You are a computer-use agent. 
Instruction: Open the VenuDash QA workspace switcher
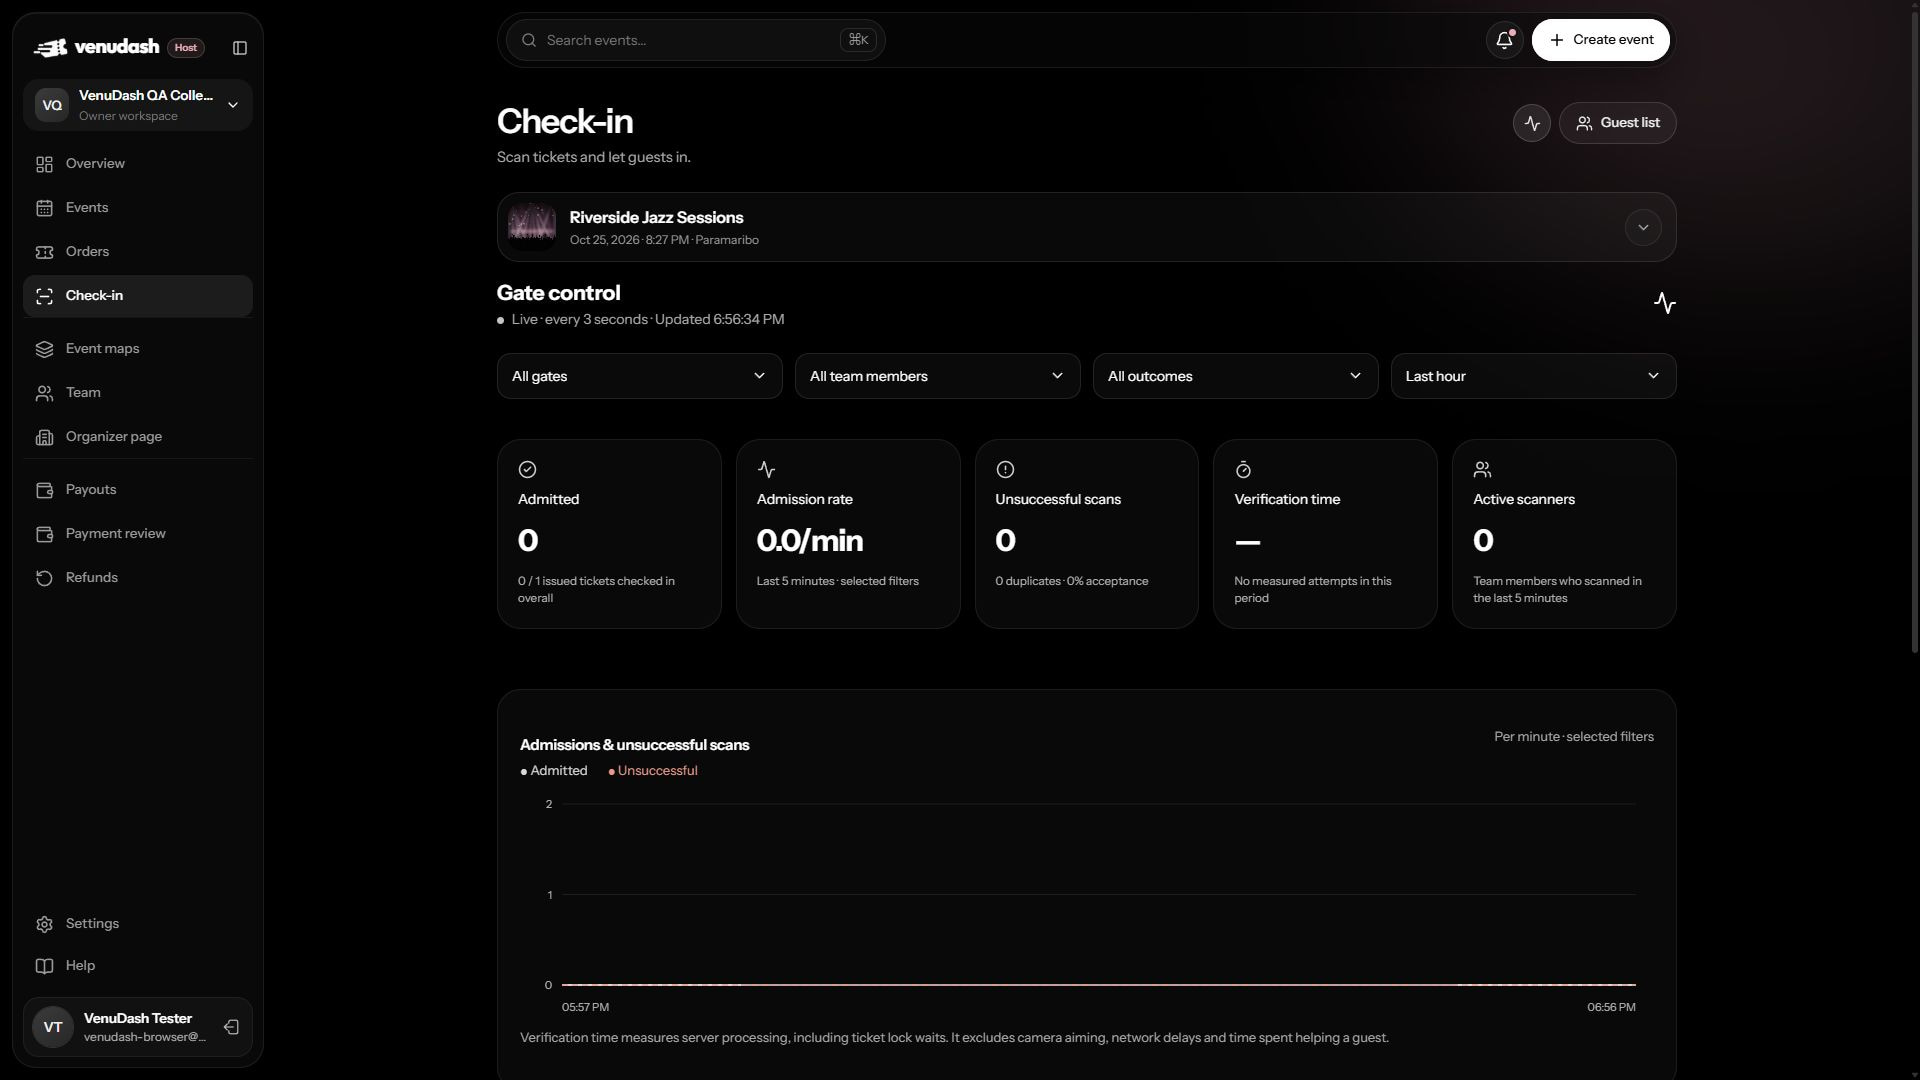pos(138,105)
